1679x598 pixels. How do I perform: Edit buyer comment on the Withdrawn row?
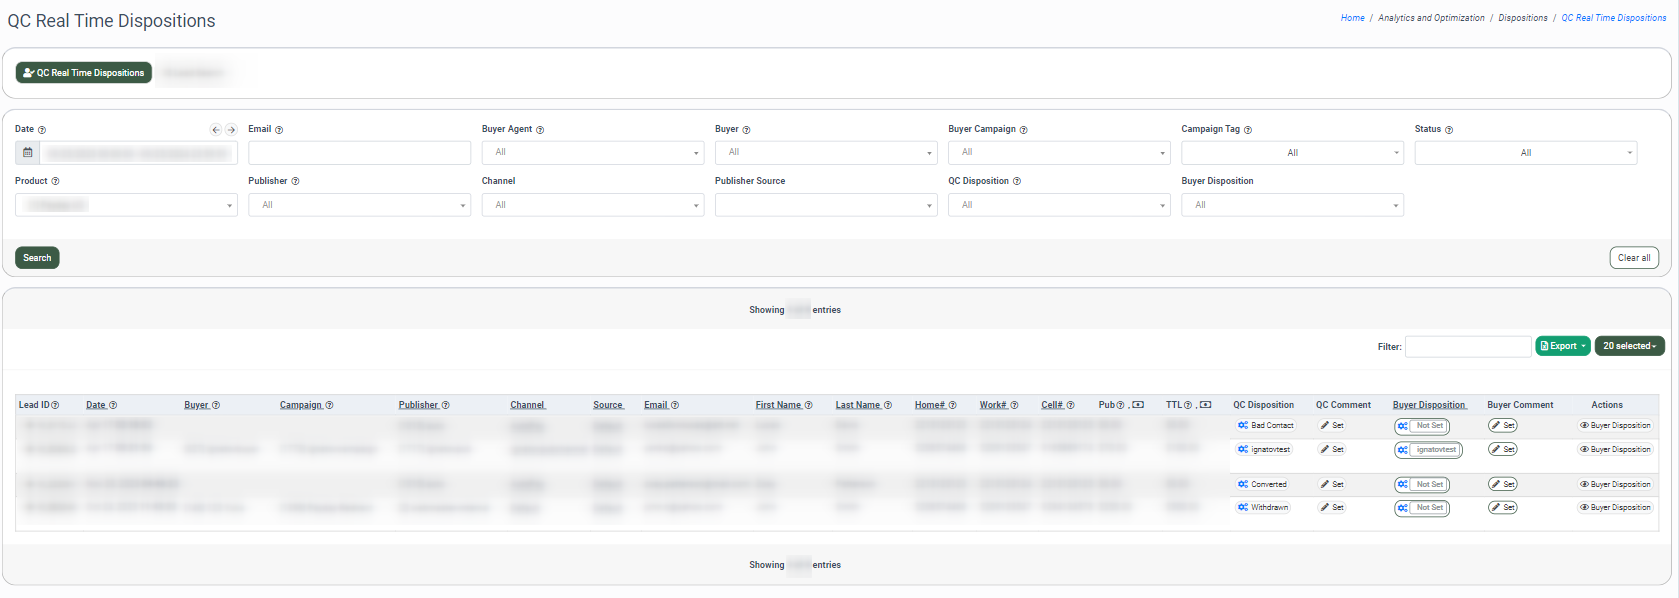pyautogui.click(x=1502, y=508)
